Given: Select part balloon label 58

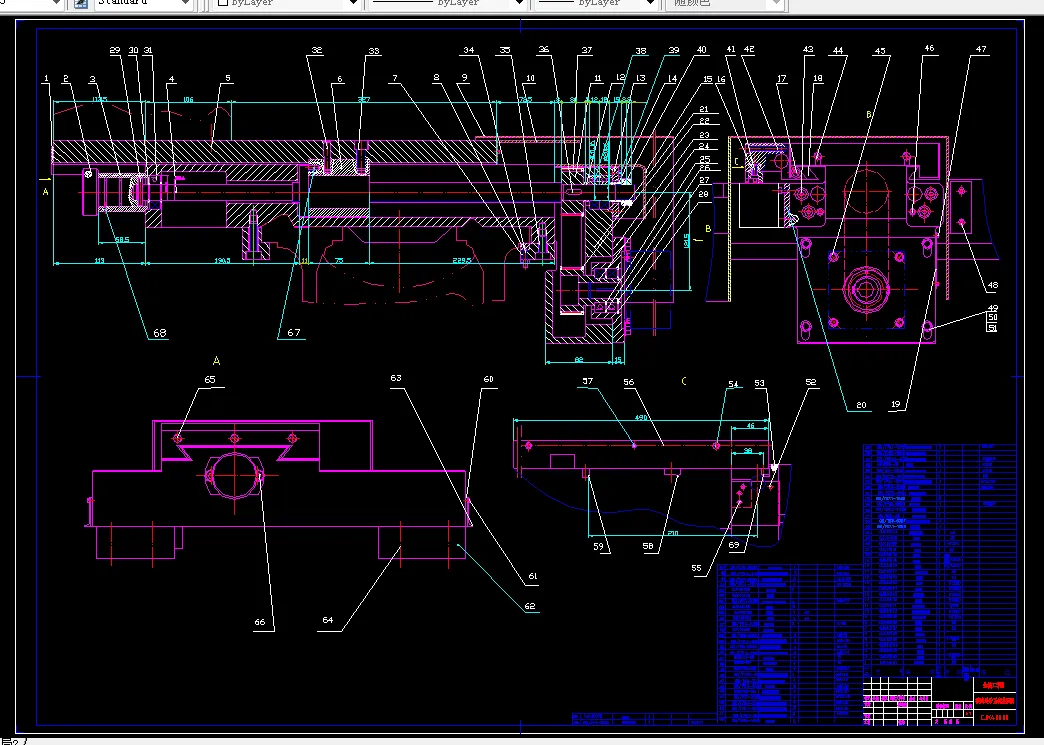Looking at the screenshot, I should pyautogui.click(x=648, y=547).
